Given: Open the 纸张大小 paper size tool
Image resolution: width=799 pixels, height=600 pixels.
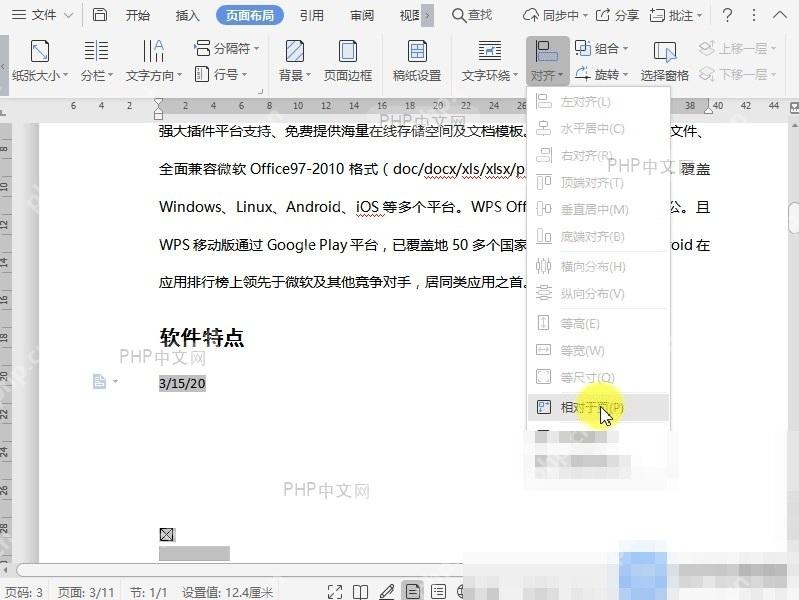Looking at the screenshot, I should click(x=40, y=61).
